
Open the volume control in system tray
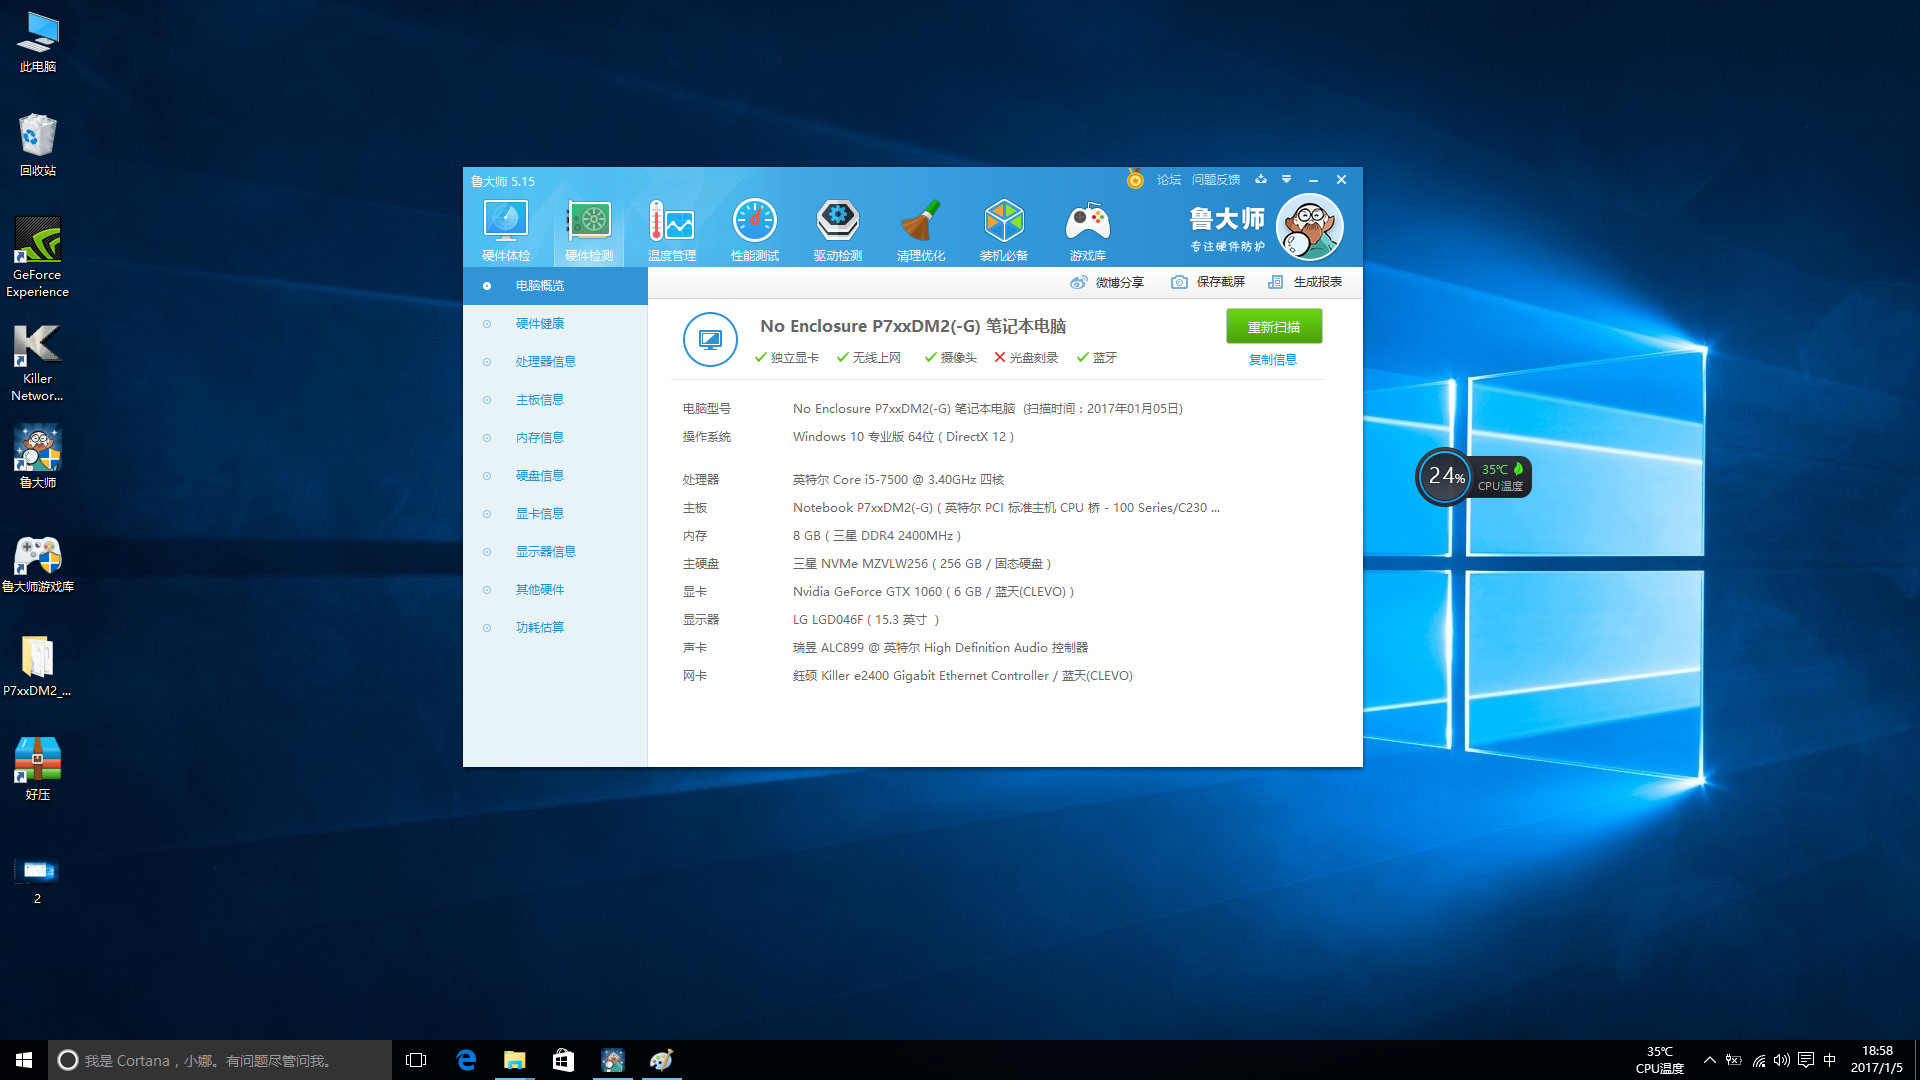tap(1782, 1060)
